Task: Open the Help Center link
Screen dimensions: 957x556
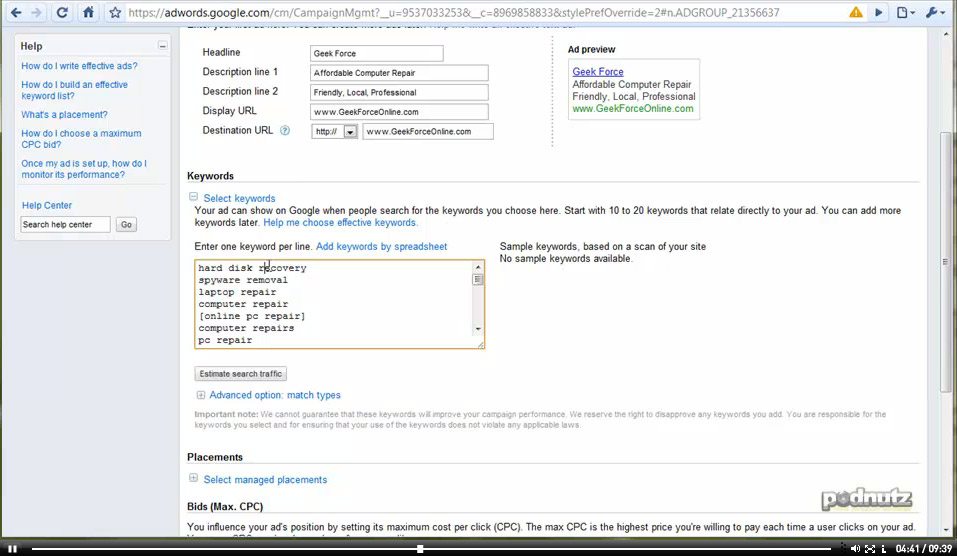Action: 47,206
